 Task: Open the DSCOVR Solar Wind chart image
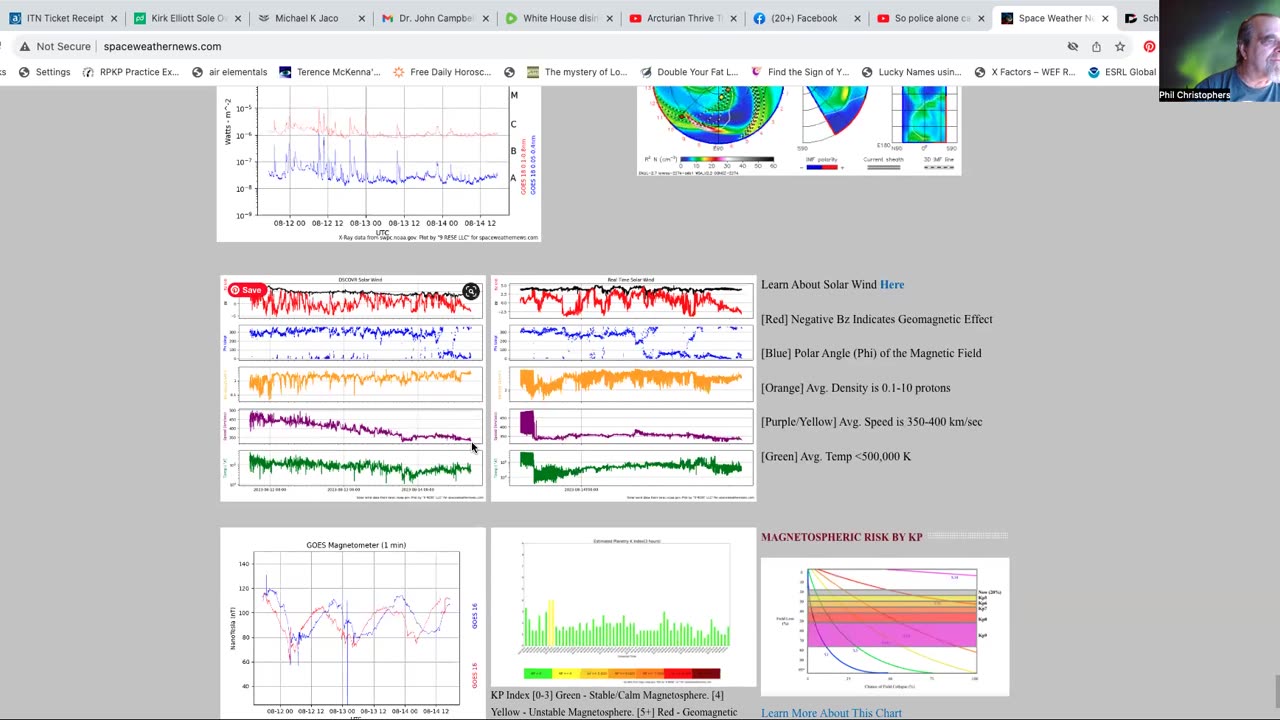[352, 388]
